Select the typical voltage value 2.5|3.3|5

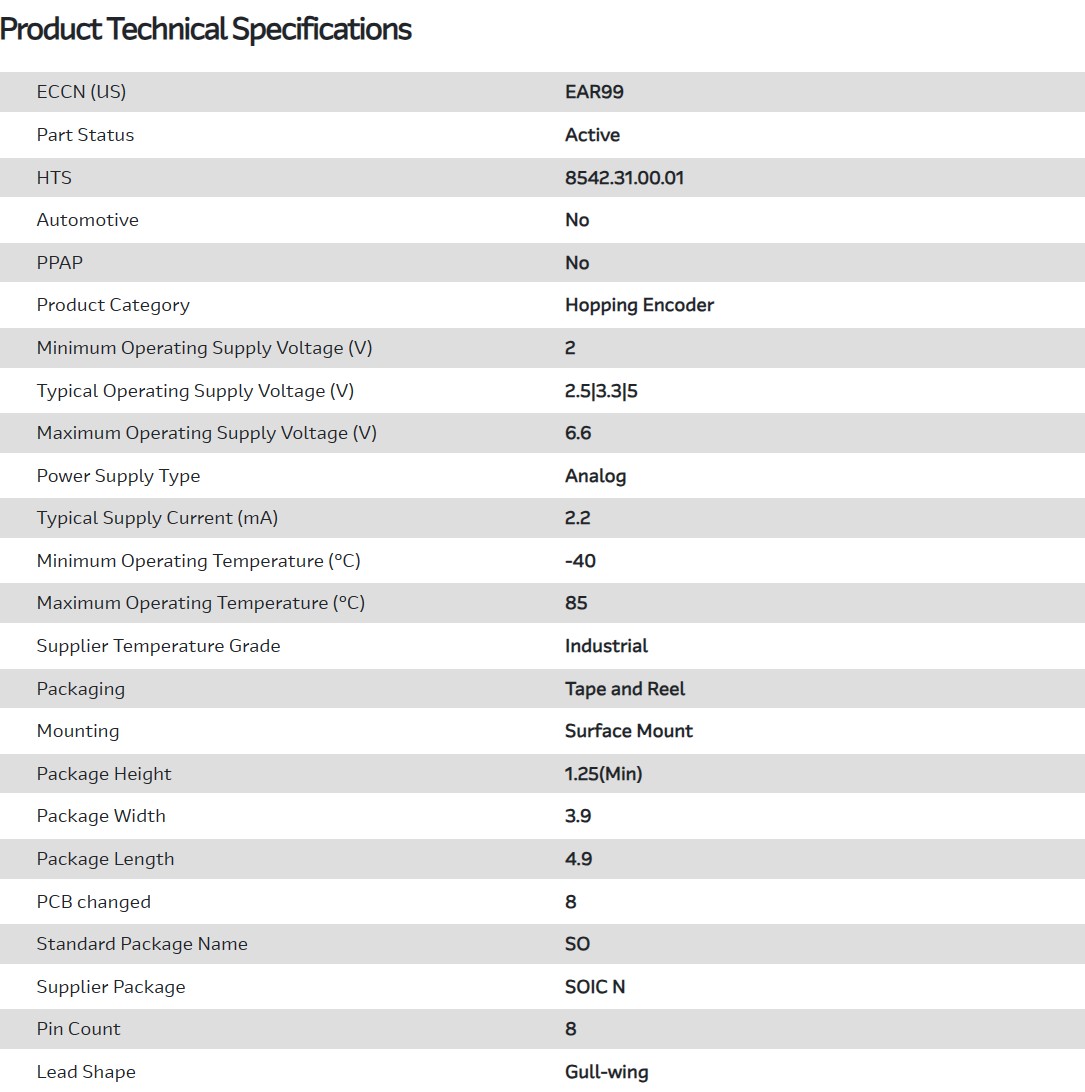(x=601, y=391)
